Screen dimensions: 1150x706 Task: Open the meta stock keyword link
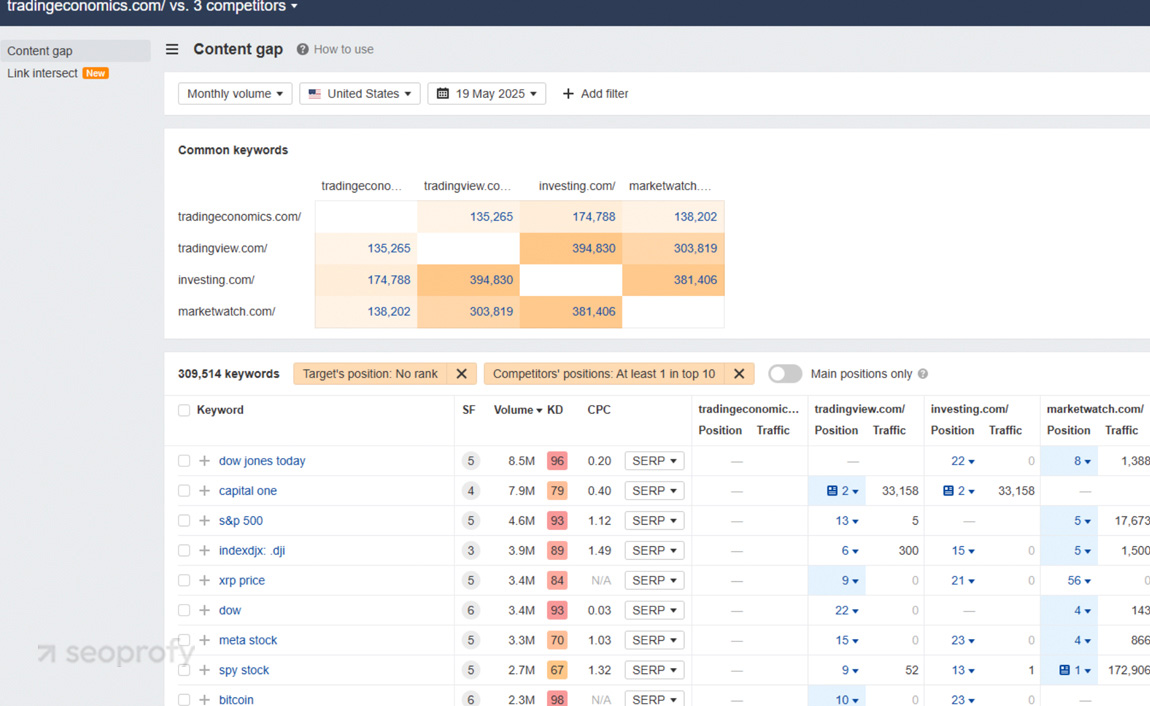click(x=248, y=640)
